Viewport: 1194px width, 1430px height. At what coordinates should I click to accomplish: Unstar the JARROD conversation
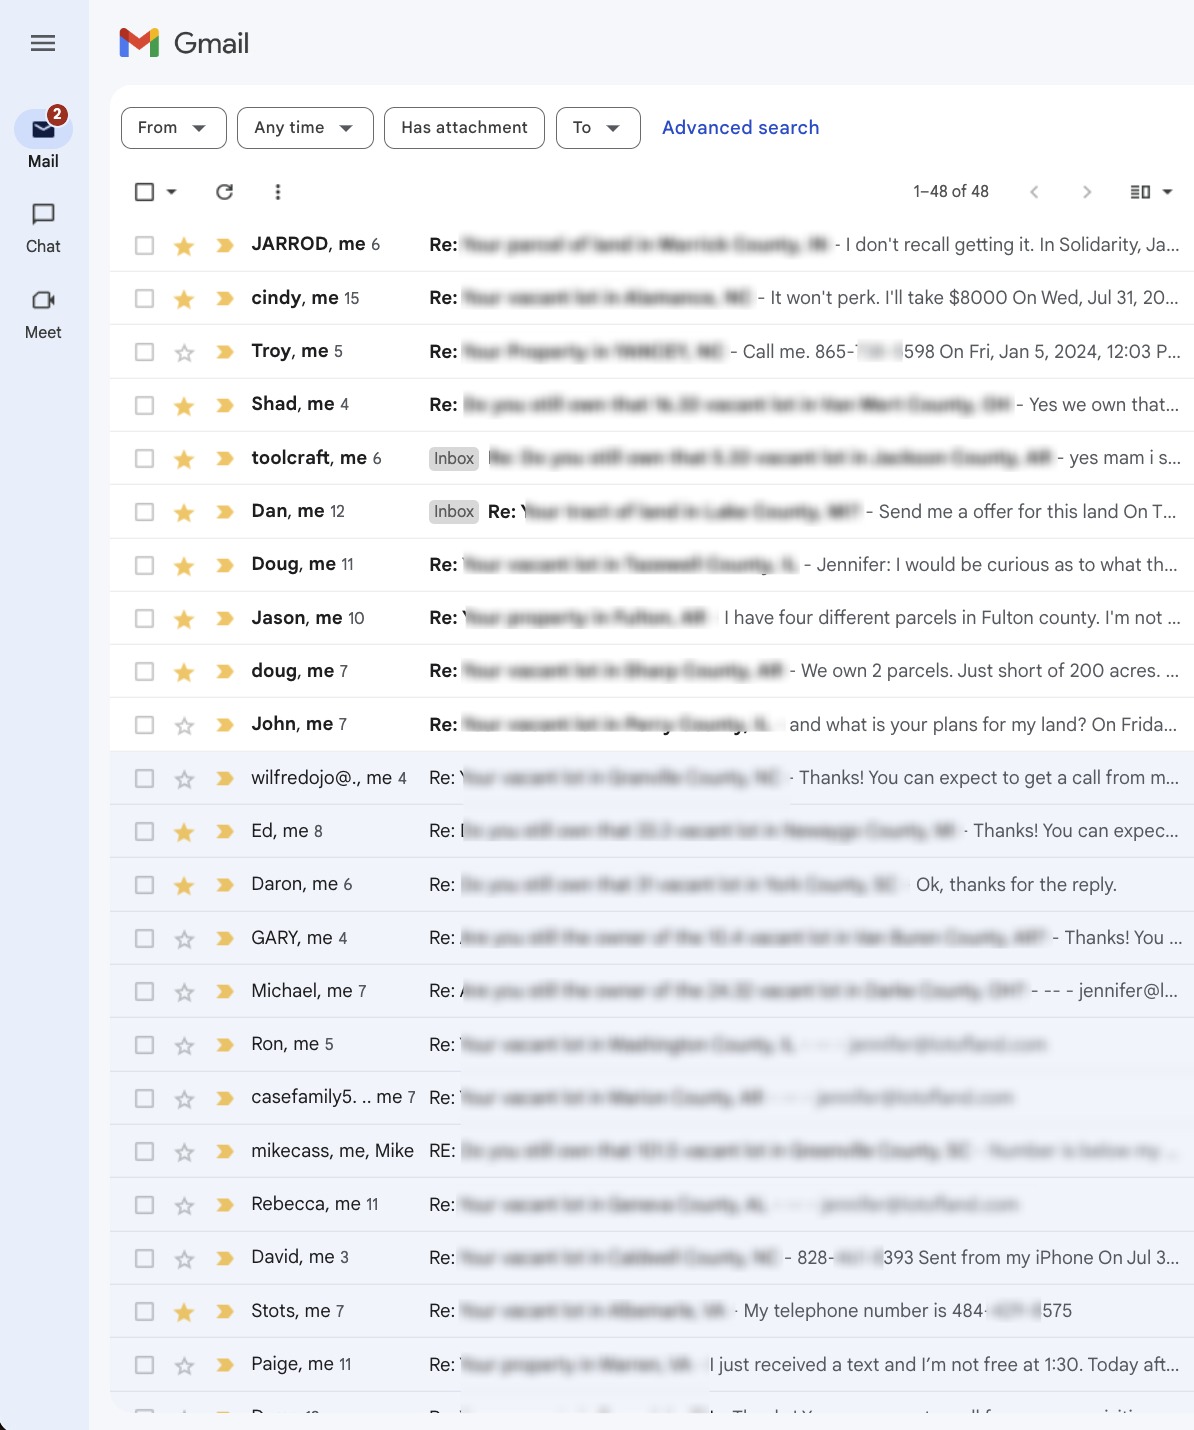(184, 245)
